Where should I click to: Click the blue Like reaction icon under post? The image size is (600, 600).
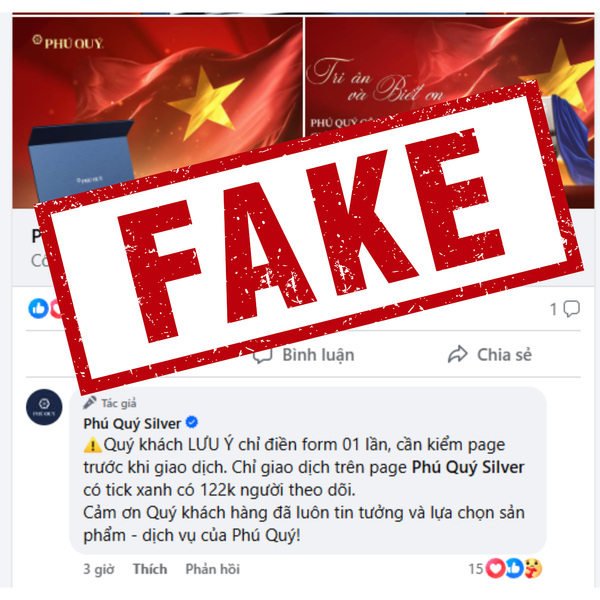(38, 308)
